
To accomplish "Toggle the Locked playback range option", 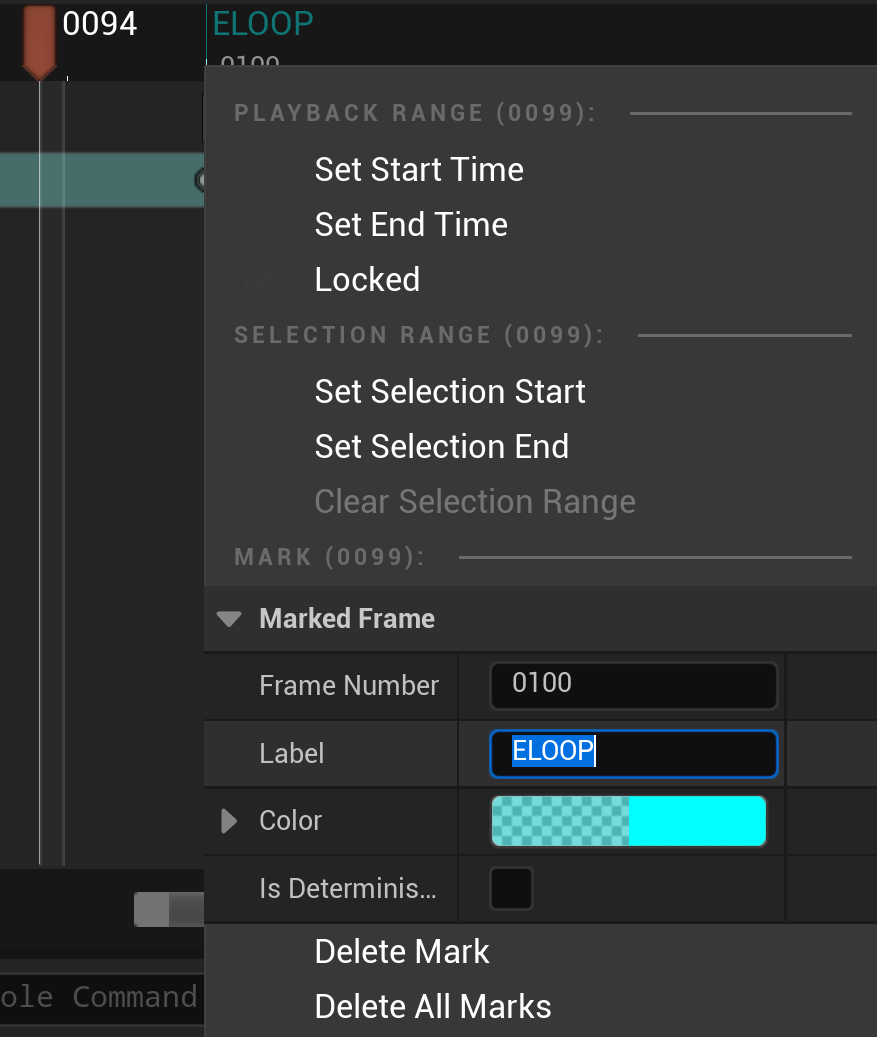I will 367,280.
